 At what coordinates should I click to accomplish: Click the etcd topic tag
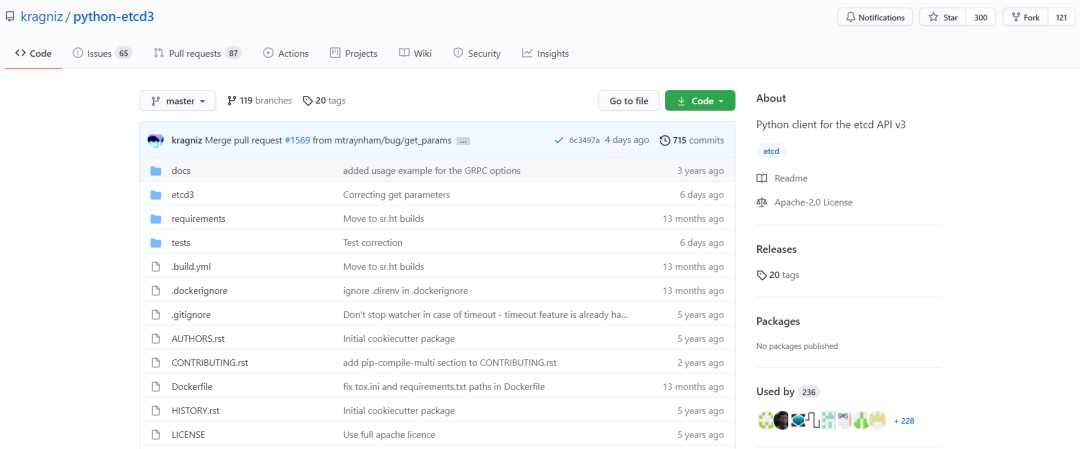coord(771,151)
